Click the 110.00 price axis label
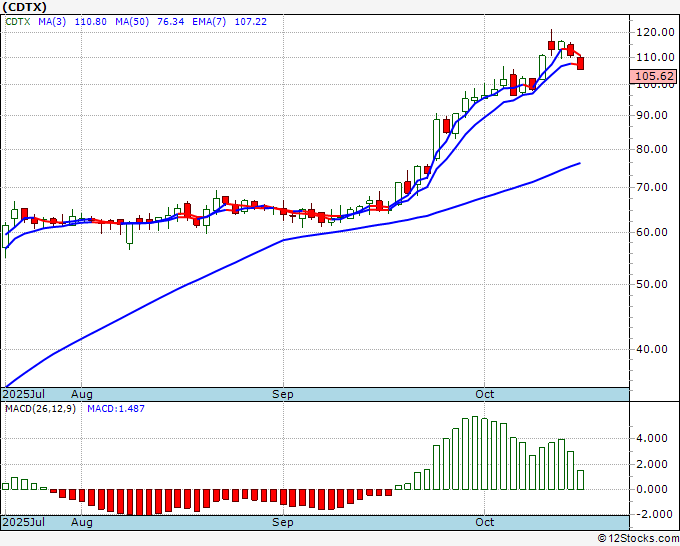This screenshot has width=680, height=546. pyautogui.click(x=655, y=57)
